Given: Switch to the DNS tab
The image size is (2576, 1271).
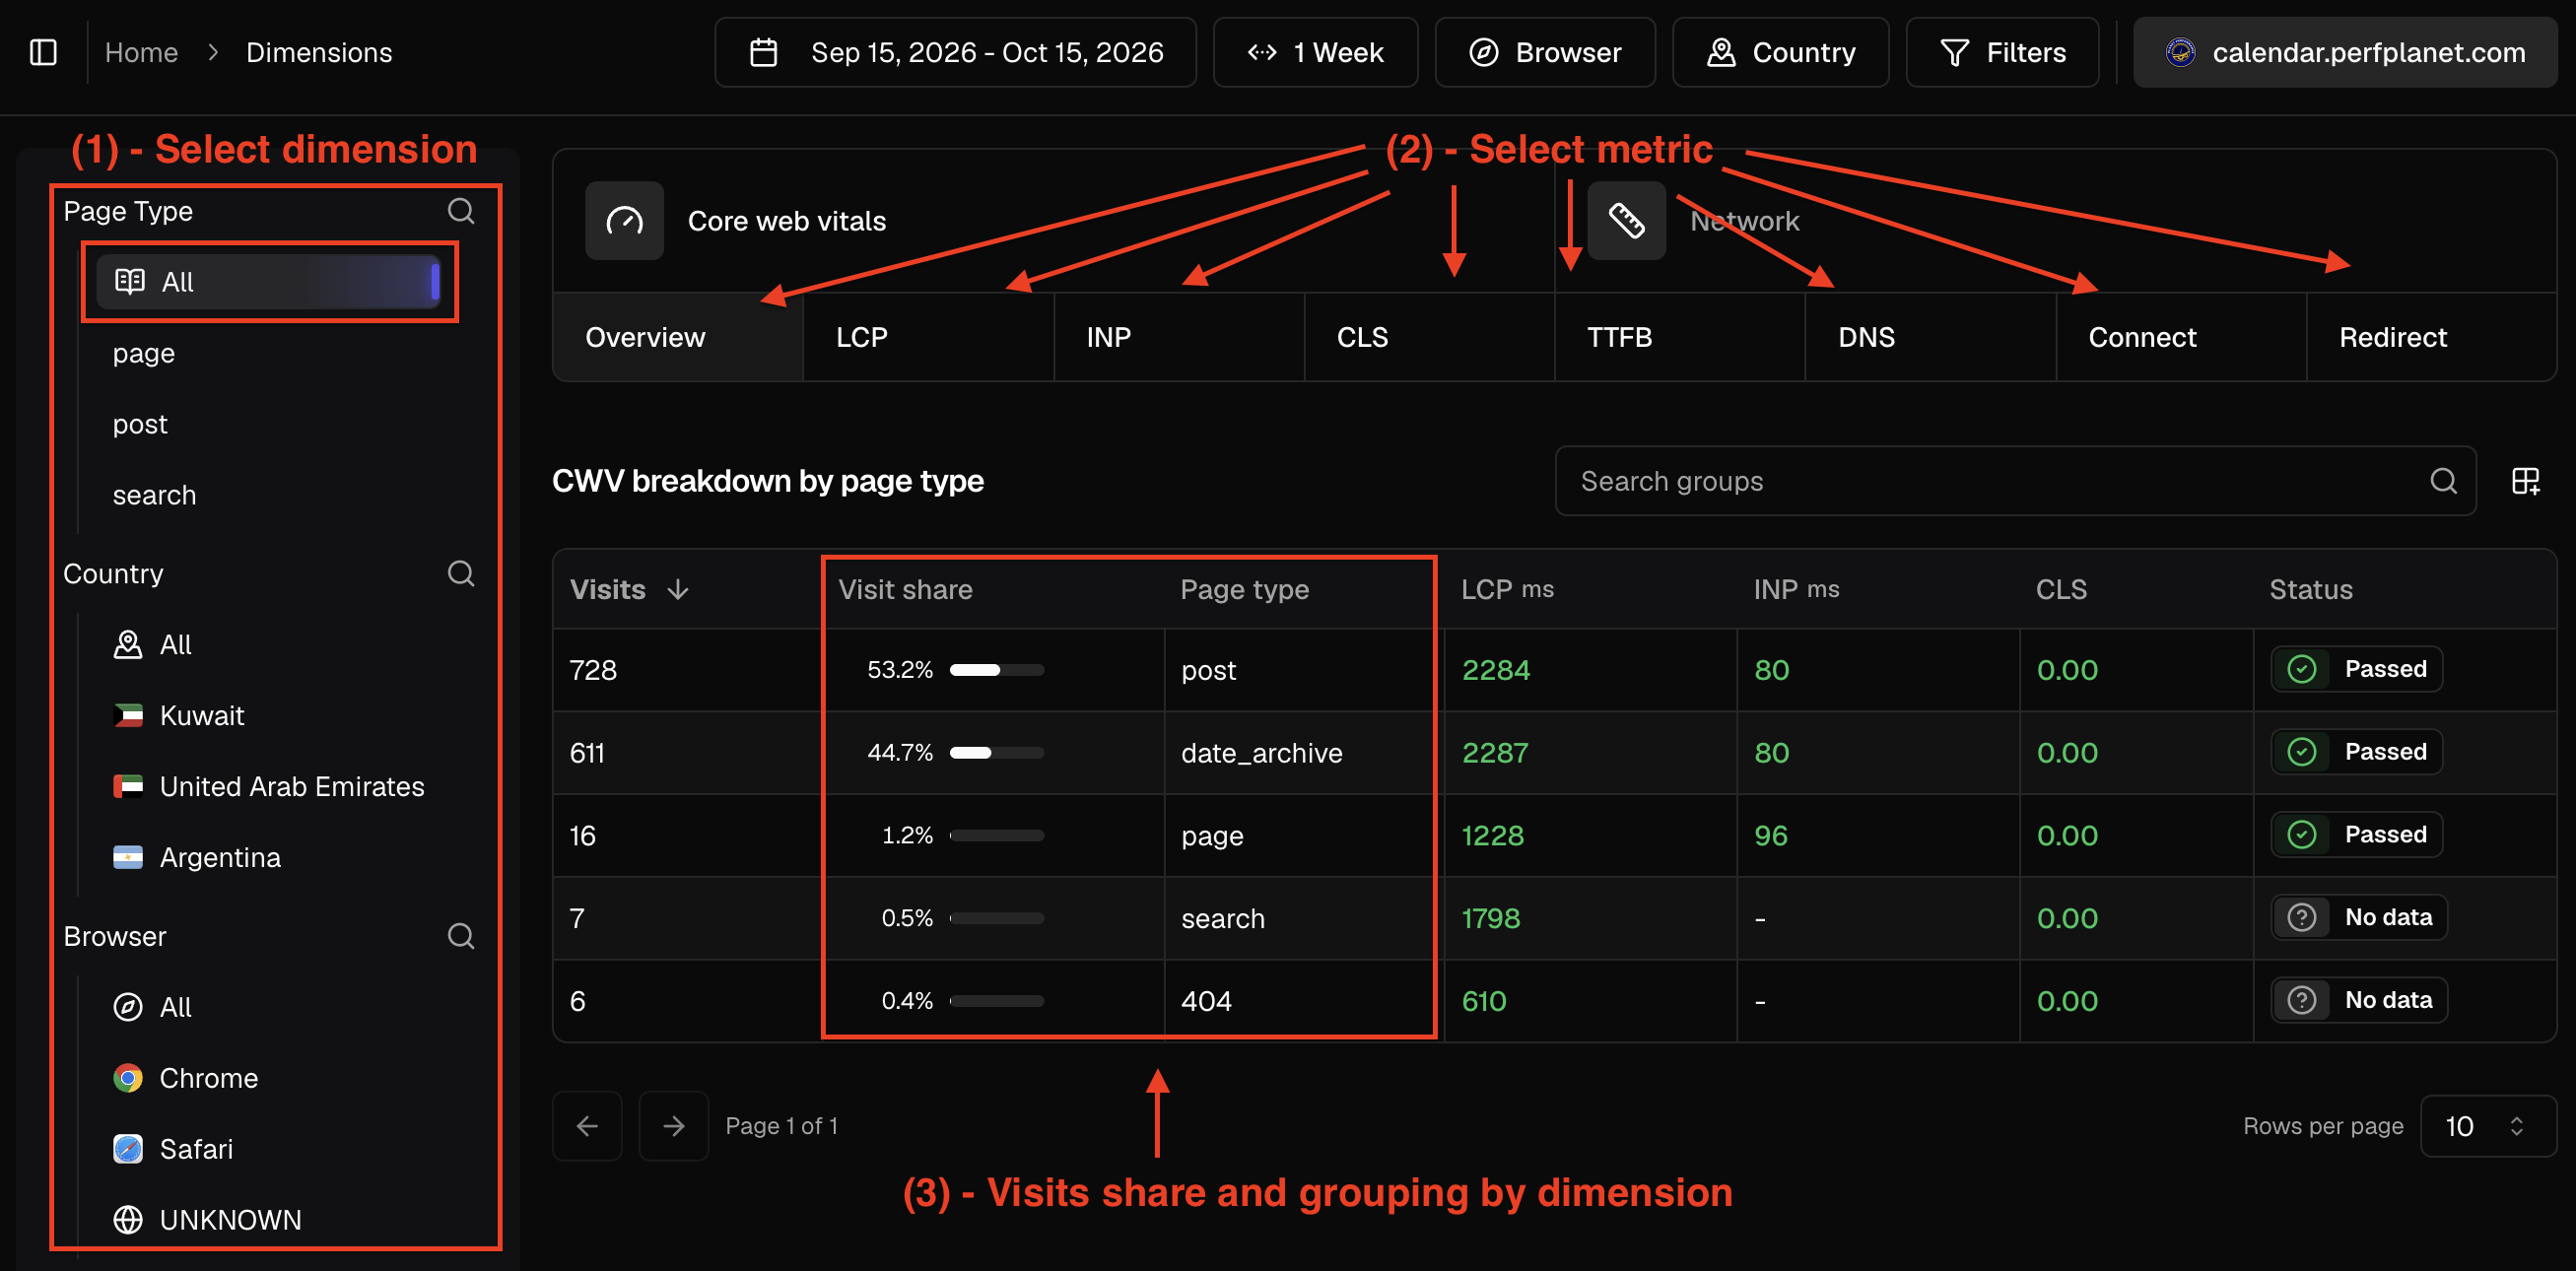Looking at the screenshot, I should coord(1931,337).
